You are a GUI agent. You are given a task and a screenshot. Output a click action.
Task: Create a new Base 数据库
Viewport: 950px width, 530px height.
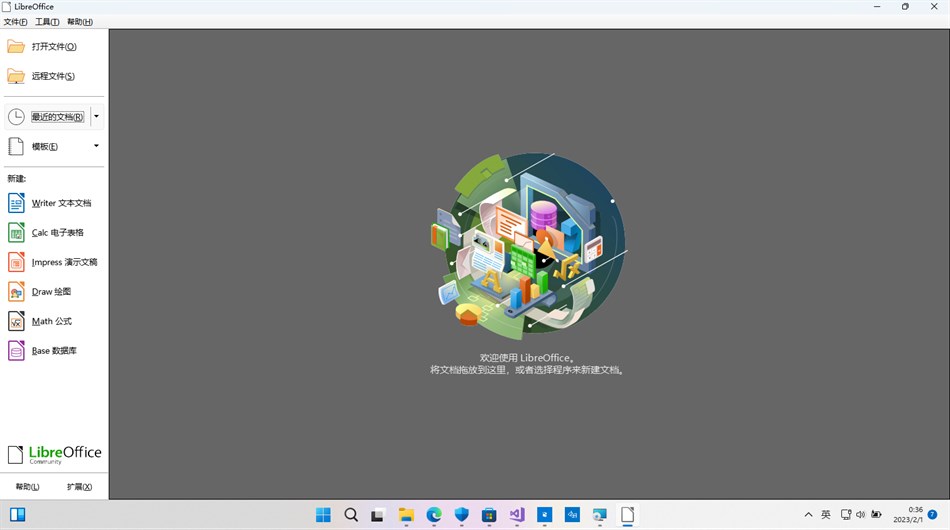pyautogui.click(x=54, y=351)
